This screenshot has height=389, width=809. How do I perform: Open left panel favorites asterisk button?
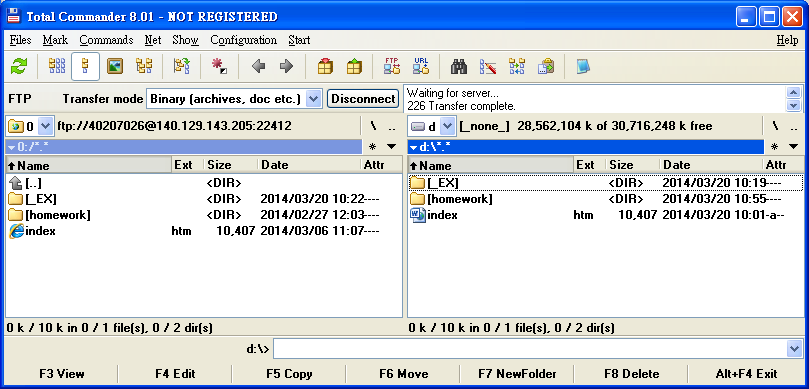click(373, 147)
